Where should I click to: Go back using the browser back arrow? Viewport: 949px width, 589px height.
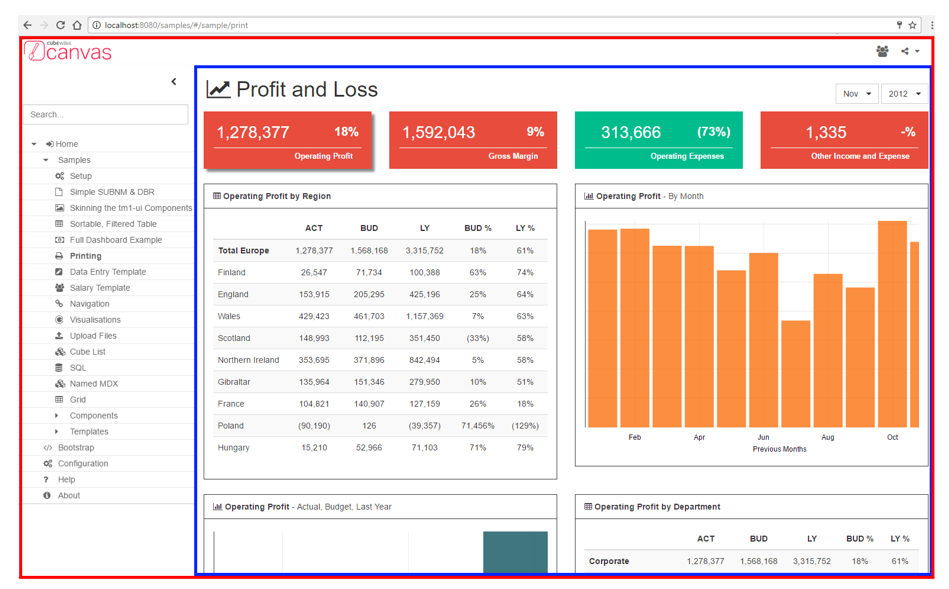[27, 25]
